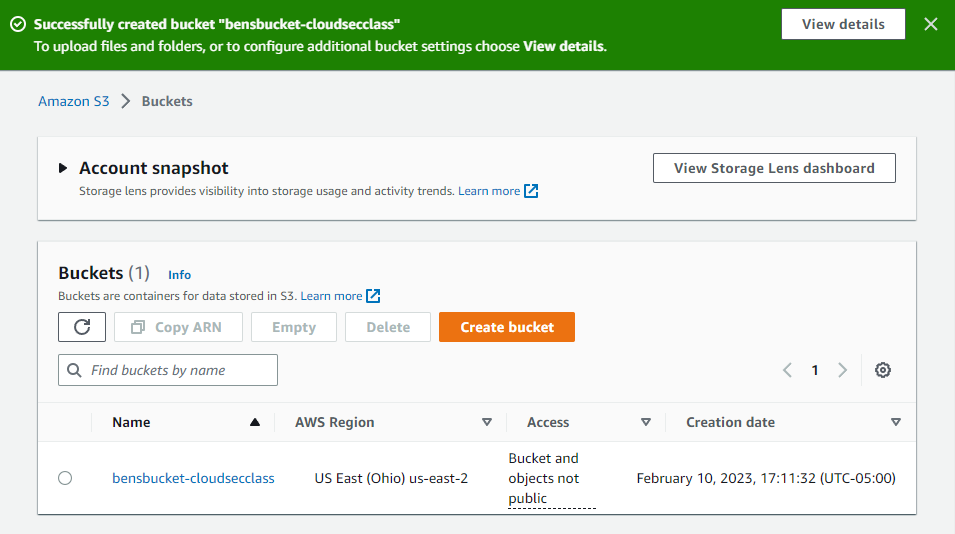Sort by AWS Region column arrow

click(487, 422)
